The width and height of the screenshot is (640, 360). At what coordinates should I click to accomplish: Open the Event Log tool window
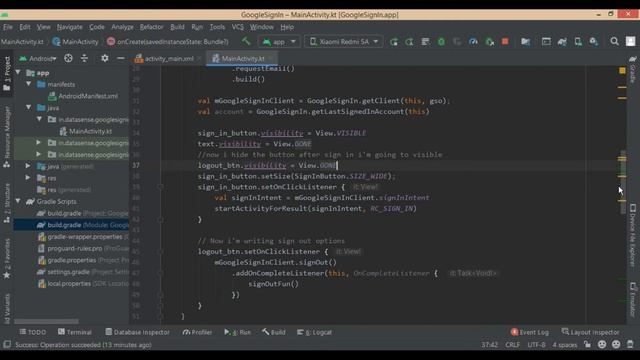[530, 332]
